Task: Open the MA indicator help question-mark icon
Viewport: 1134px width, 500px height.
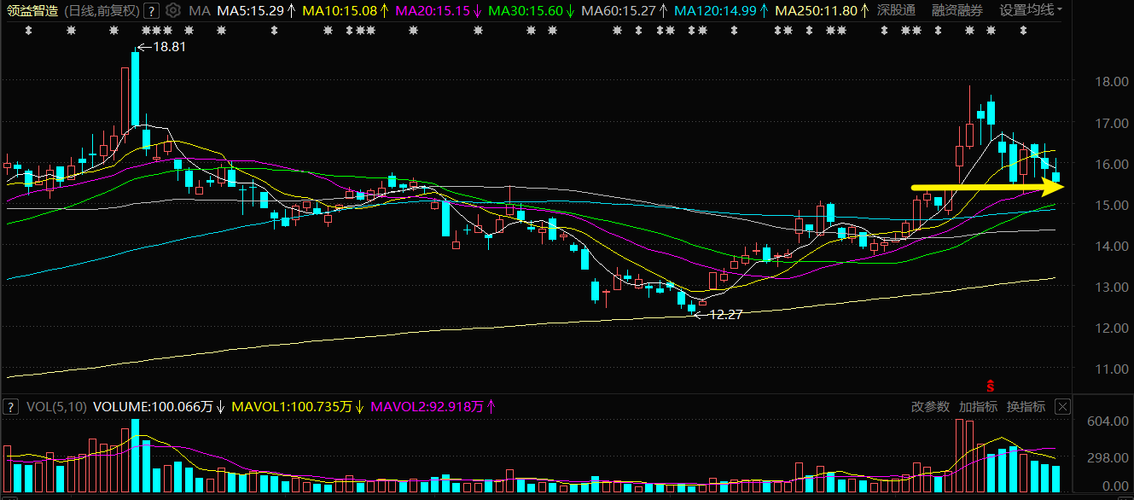Action: (x=151, y=11)
